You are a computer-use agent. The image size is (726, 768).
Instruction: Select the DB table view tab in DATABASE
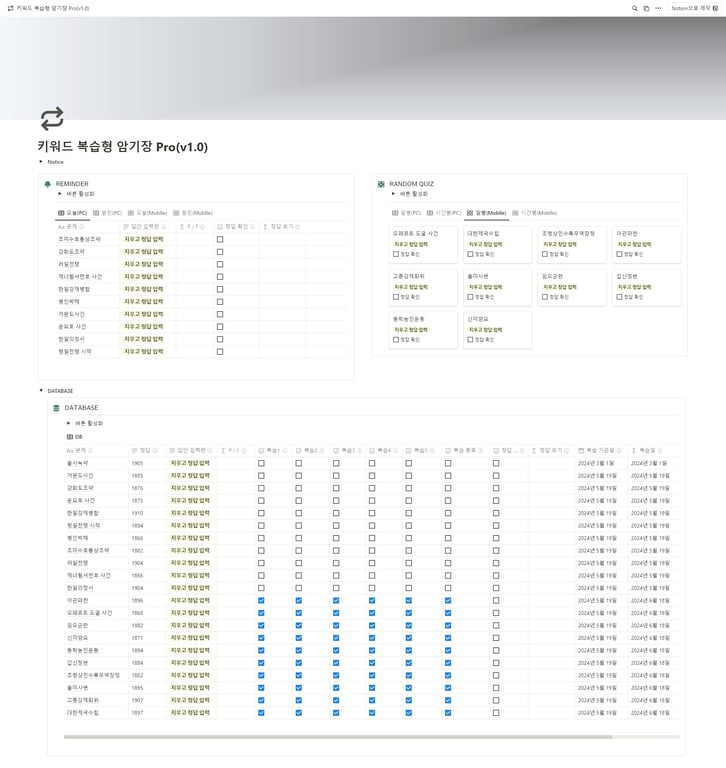pos(74,437)
